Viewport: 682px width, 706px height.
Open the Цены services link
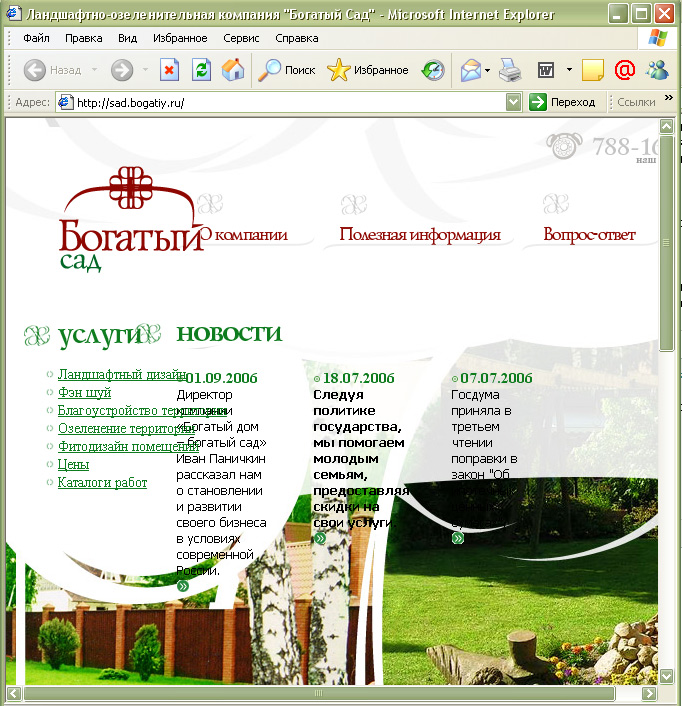click(73, 465)
